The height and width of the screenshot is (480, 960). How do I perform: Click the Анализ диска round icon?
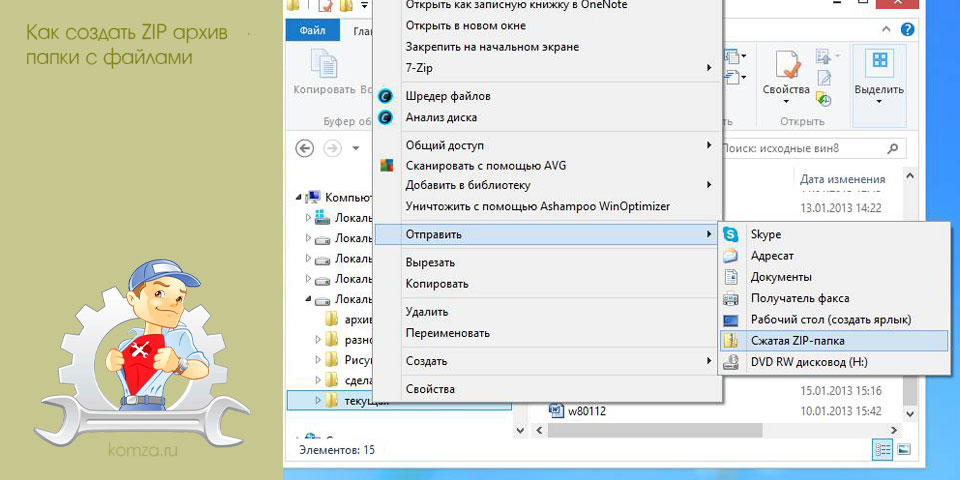tap(386, 117)
